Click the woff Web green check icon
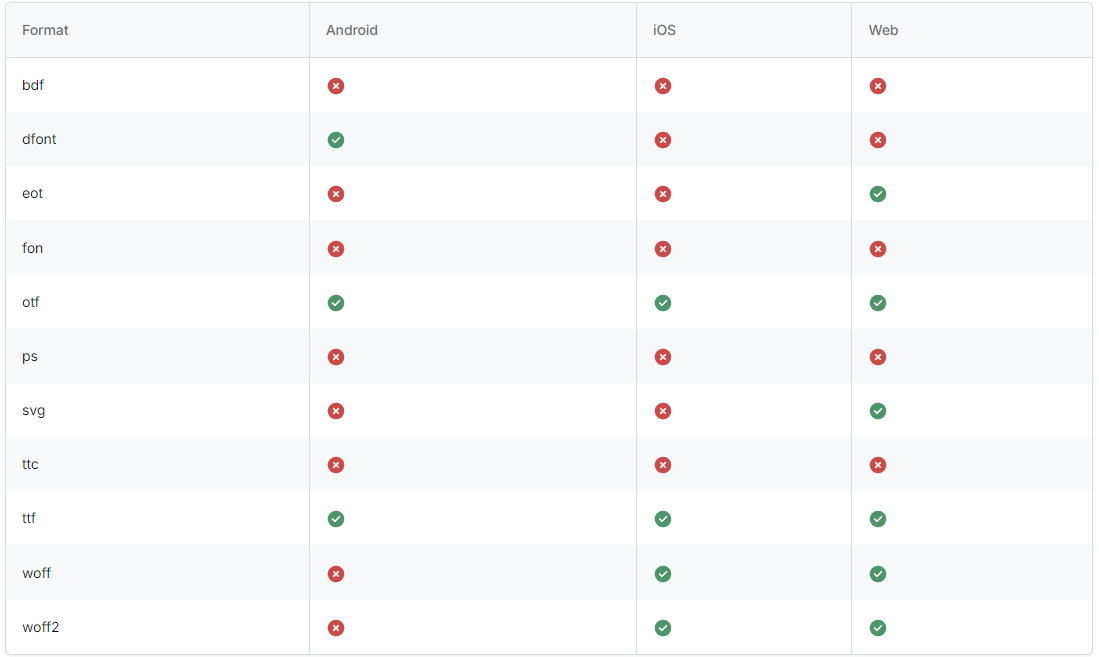The width and height of the screenshot is (1099, 657). (x=878, y=574)
